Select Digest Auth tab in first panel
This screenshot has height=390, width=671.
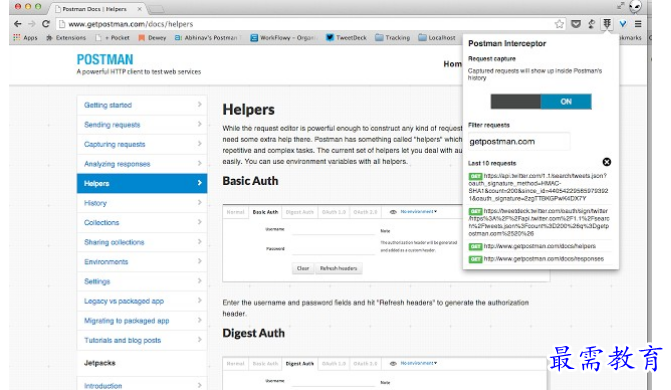tap(300, 212)
